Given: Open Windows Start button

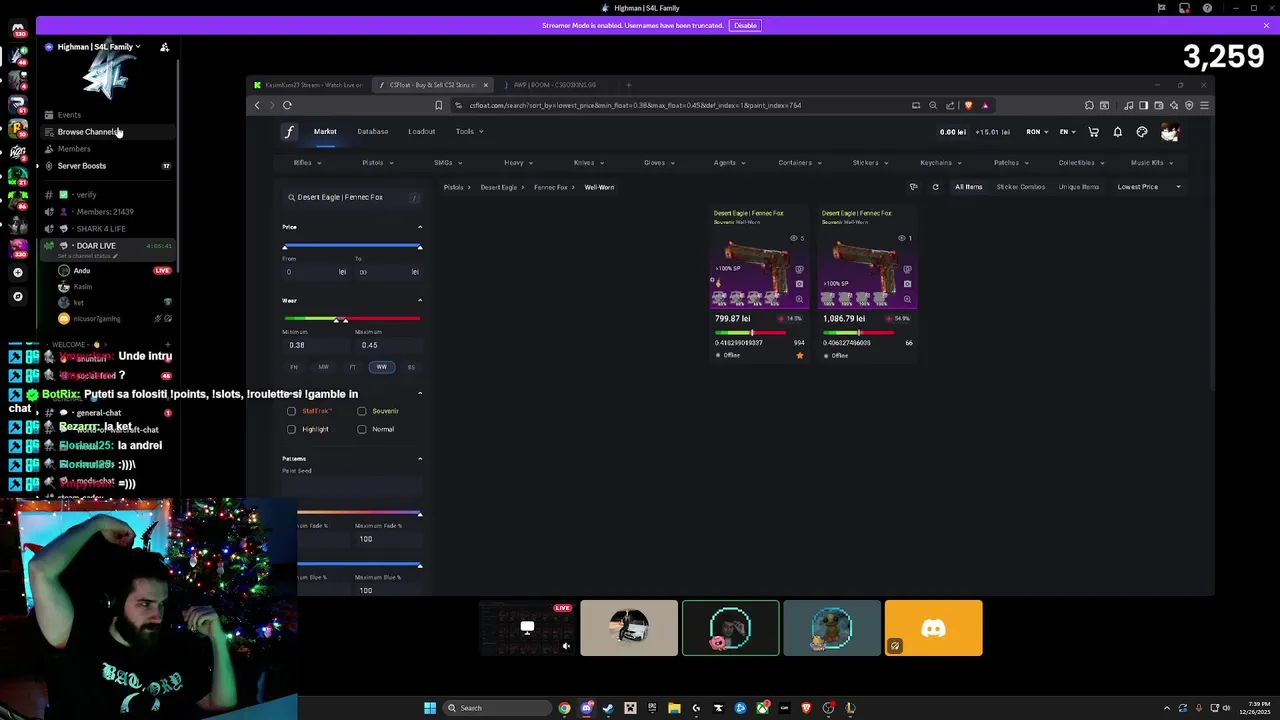Looking at the screenshot, I should click(x=430, y=708).
